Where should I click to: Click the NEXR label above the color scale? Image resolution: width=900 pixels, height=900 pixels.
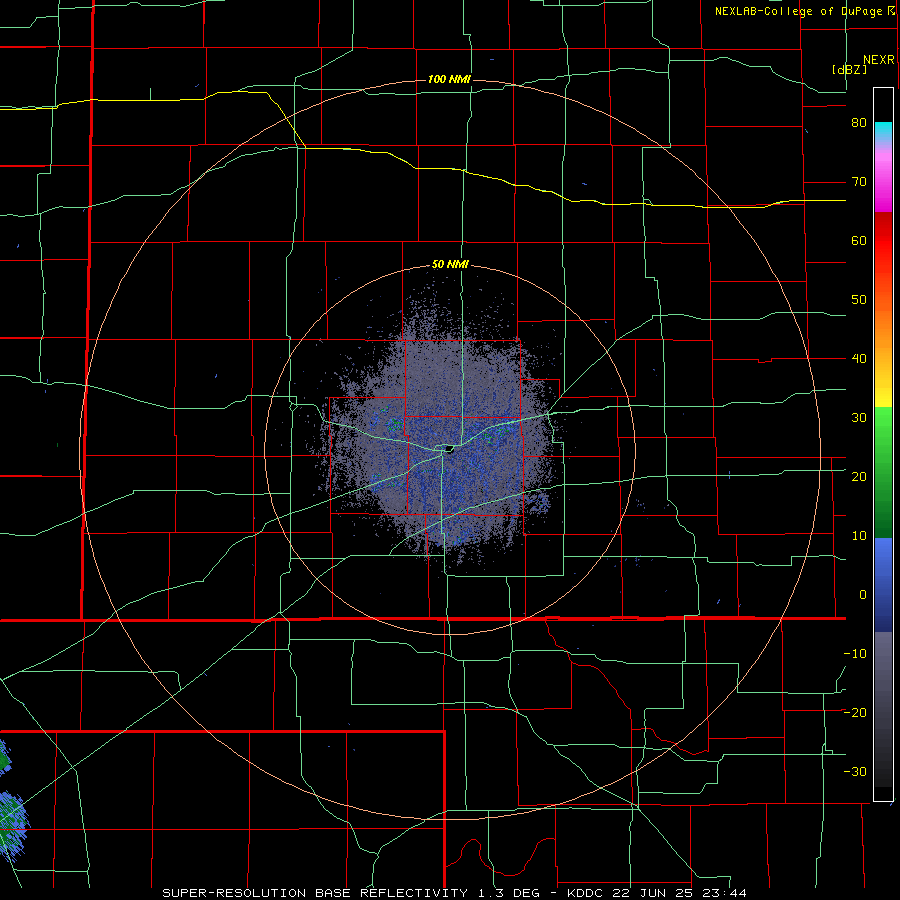click(x=879, y=60)
